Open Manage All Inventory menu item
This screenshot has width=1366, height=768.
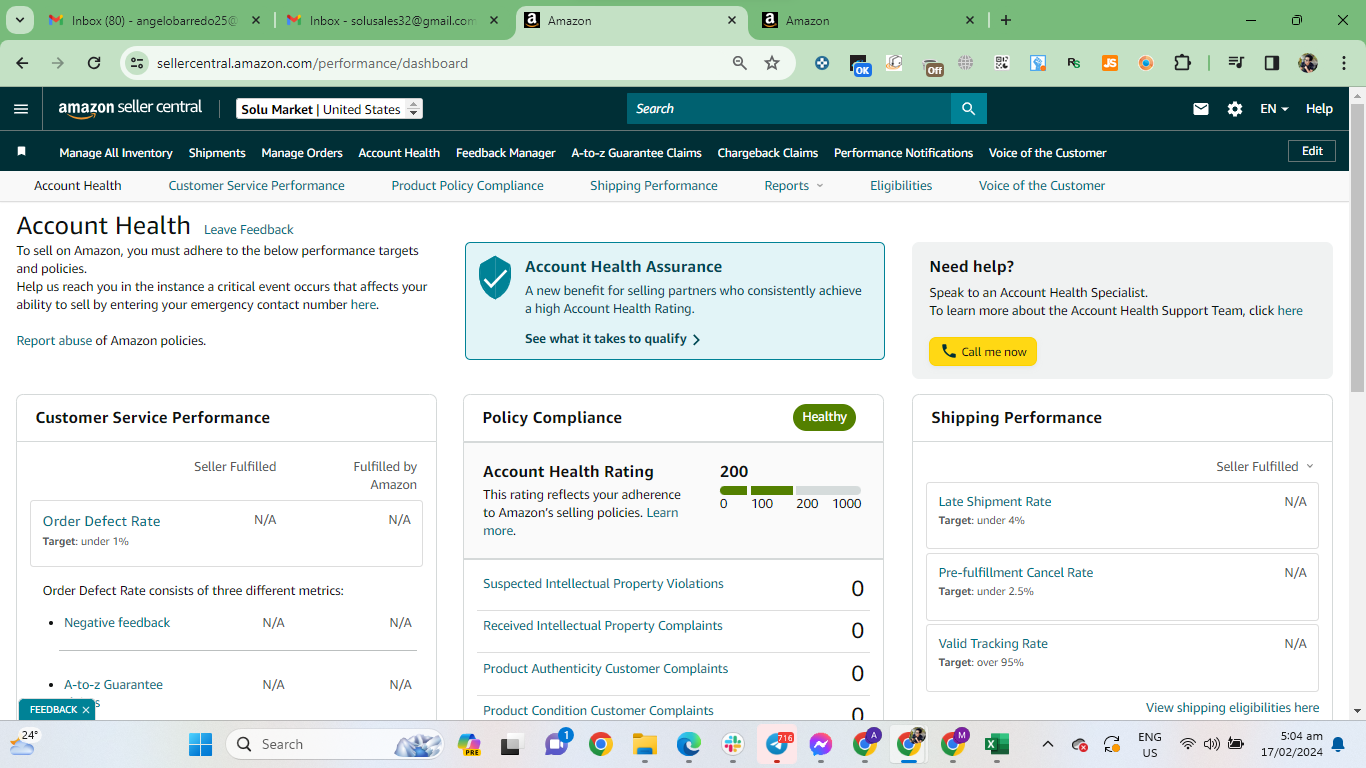(116, 153)
